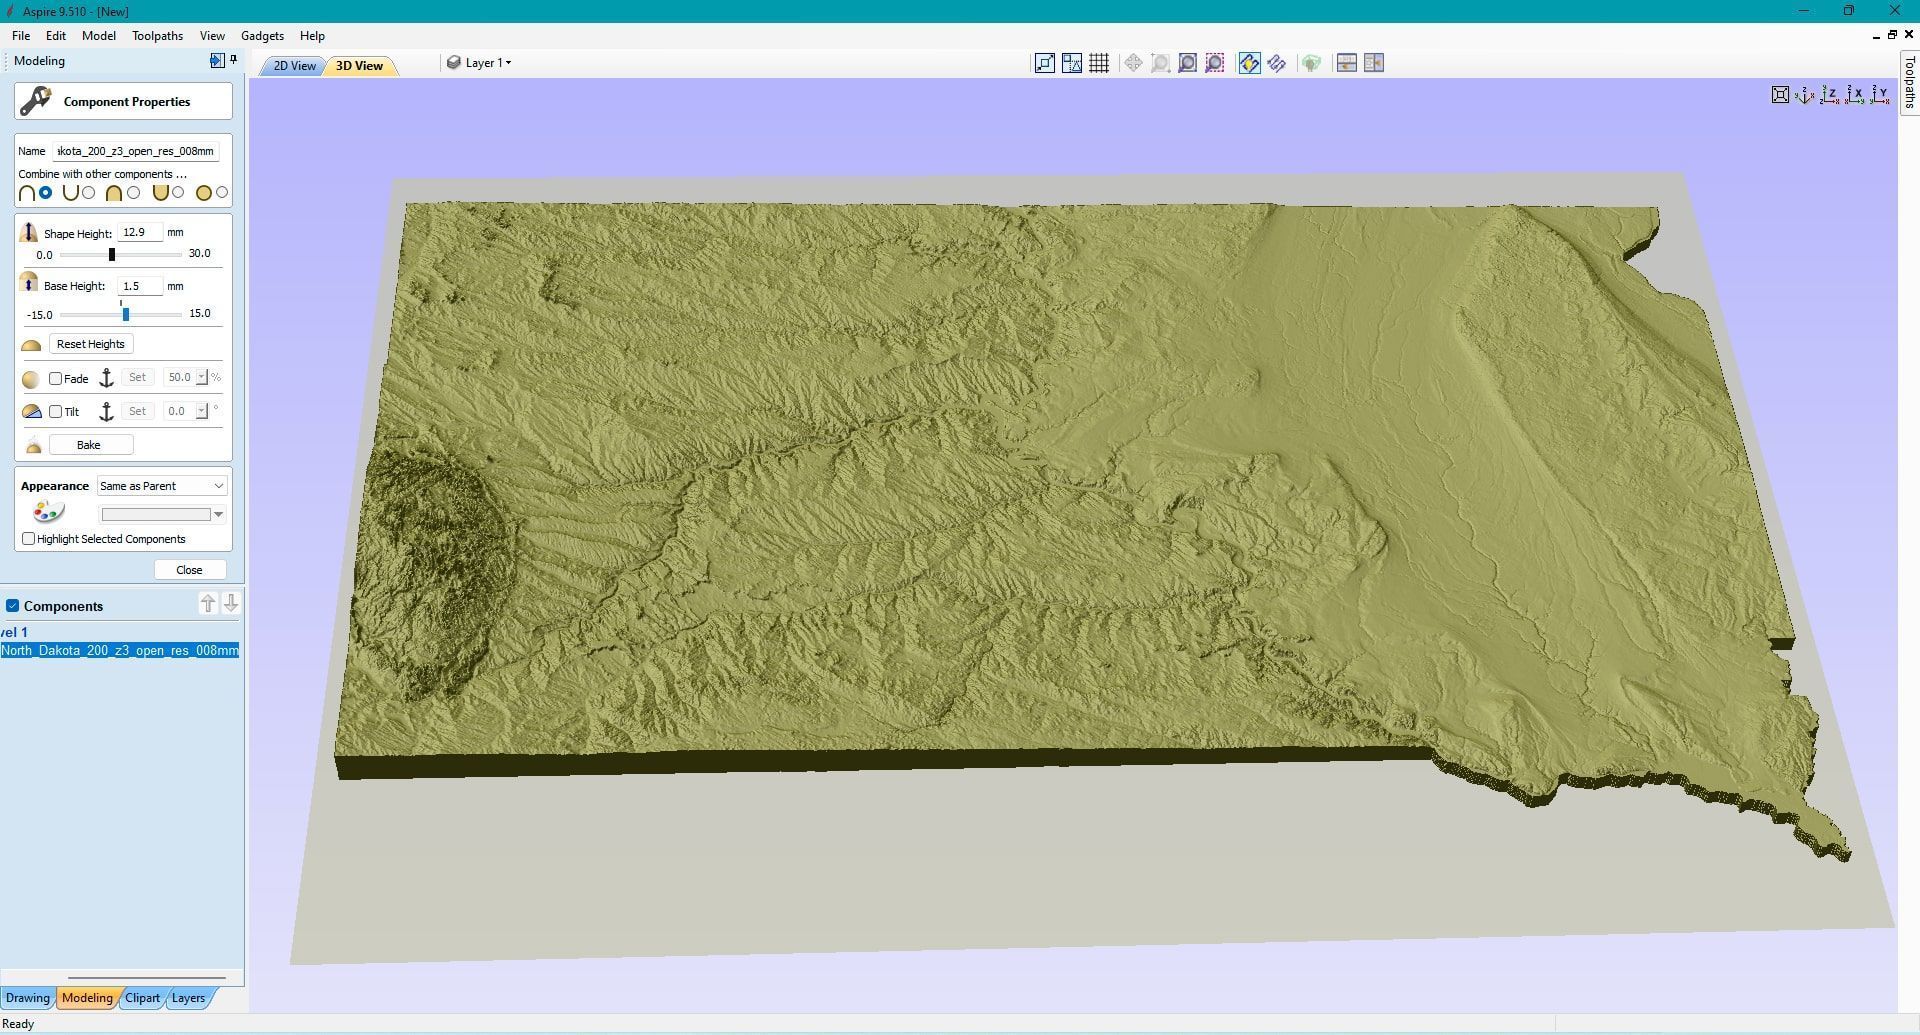The width and height of the screenshot is (1920, 1035).
Task: Toggle the shaded 3D lighting icon
Action: pyautogui.click(x=1249, y=63)
